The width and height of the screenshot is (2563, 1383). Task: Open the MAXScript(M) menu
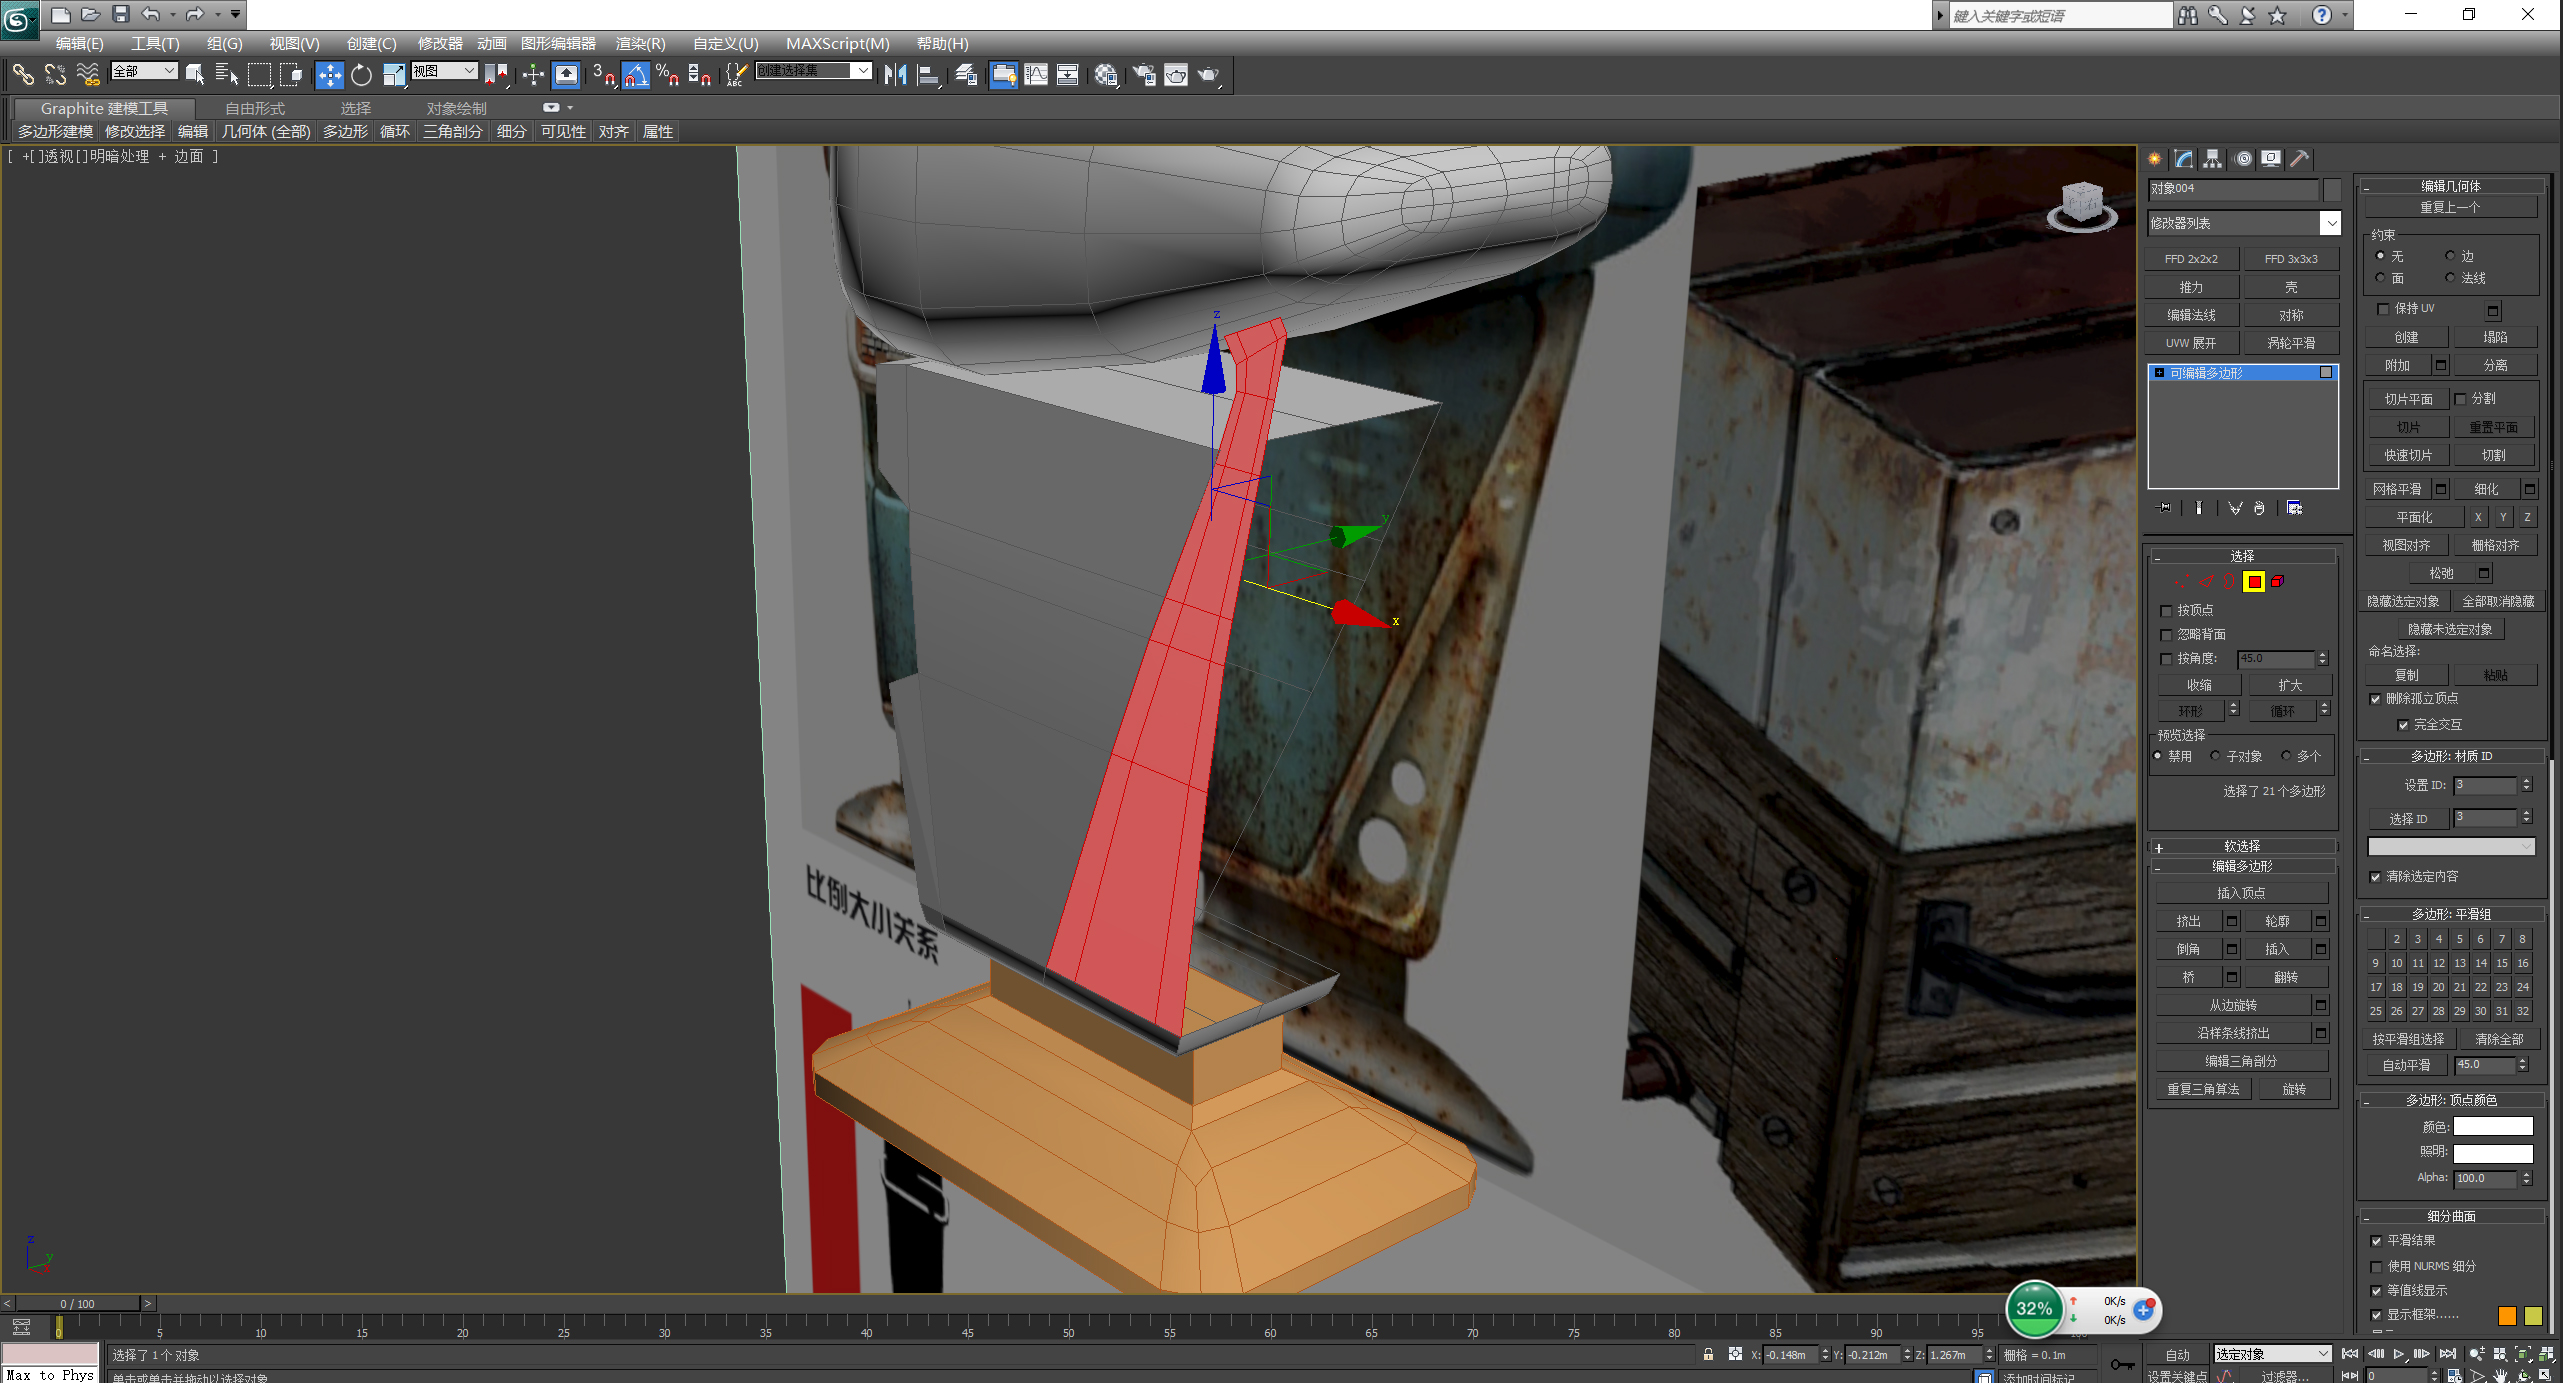tap(837, 44)
